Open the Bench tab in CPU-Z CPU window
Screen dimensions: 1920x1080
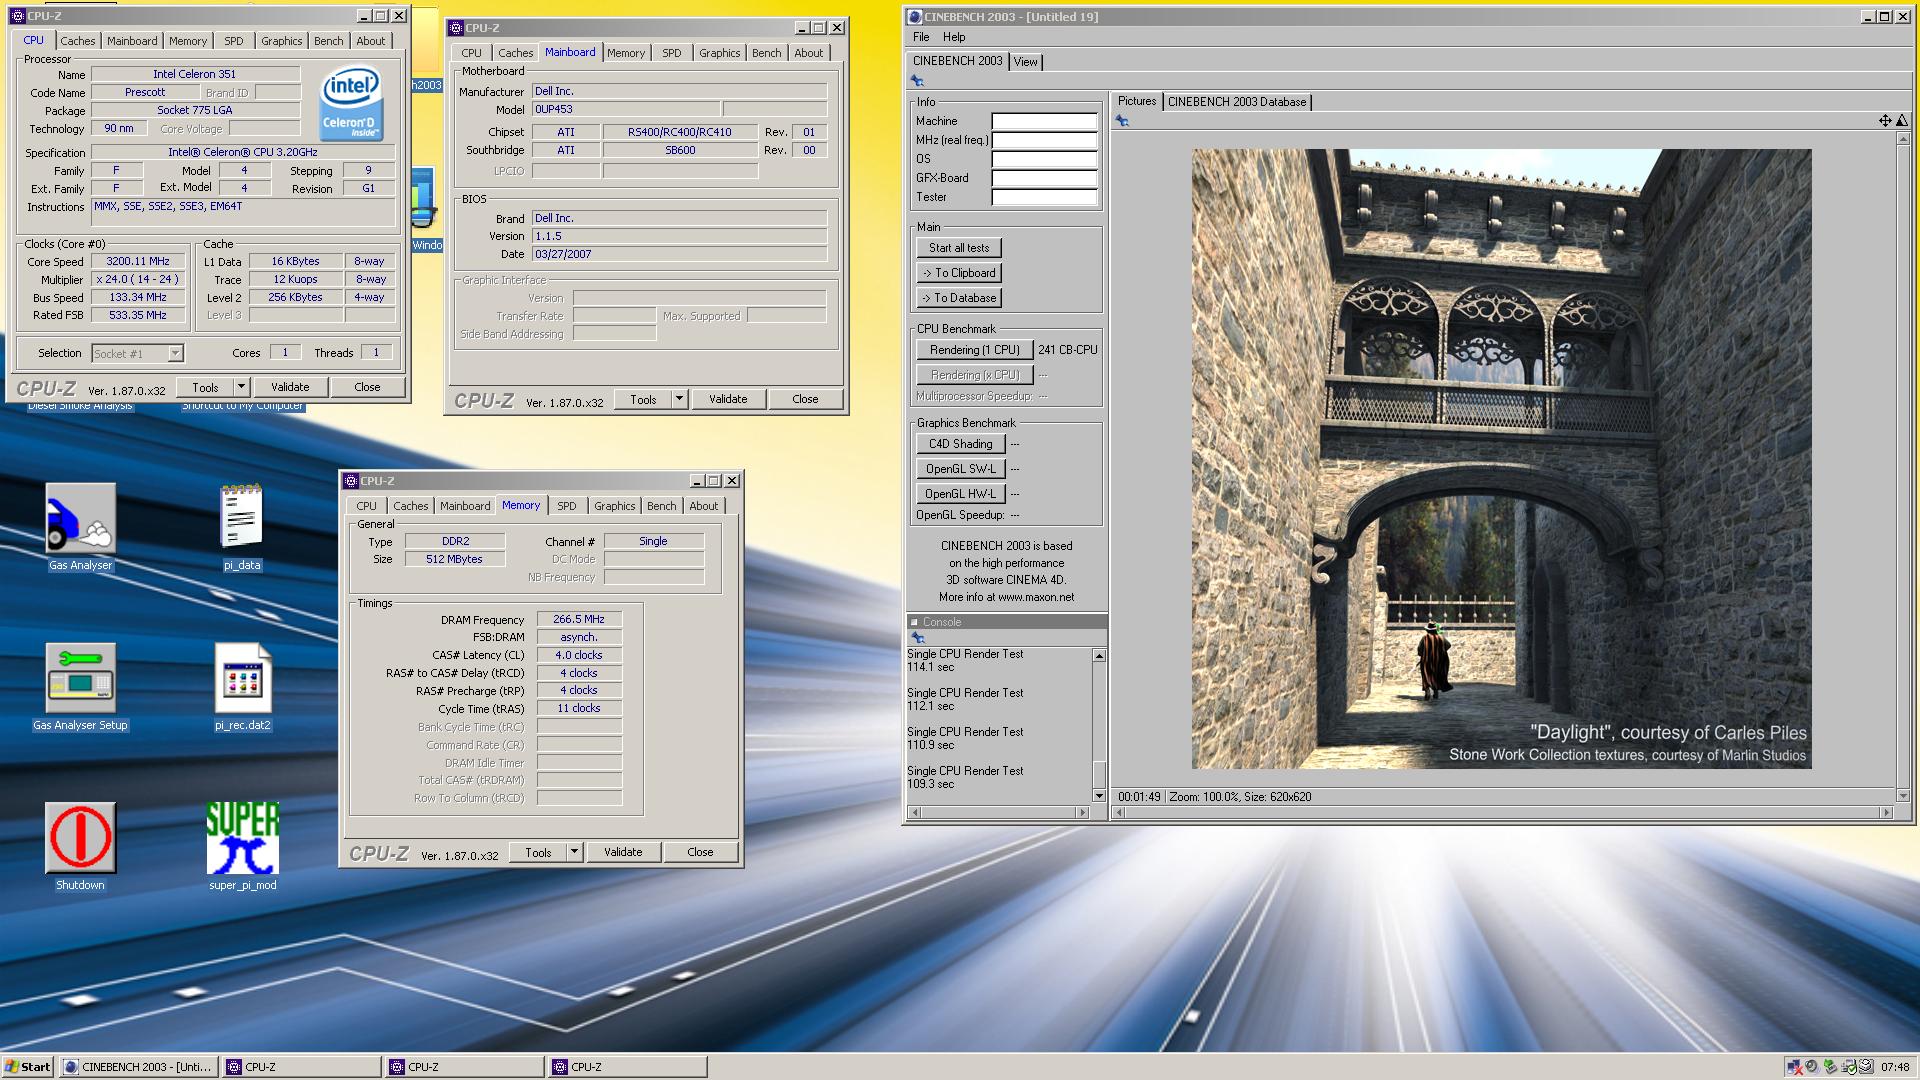click(x=328, y=41)
